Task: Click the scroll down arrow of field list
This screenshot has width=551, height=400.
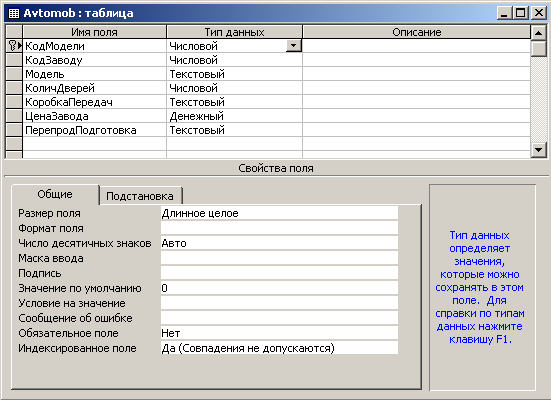Action: [x=538, y=150]
